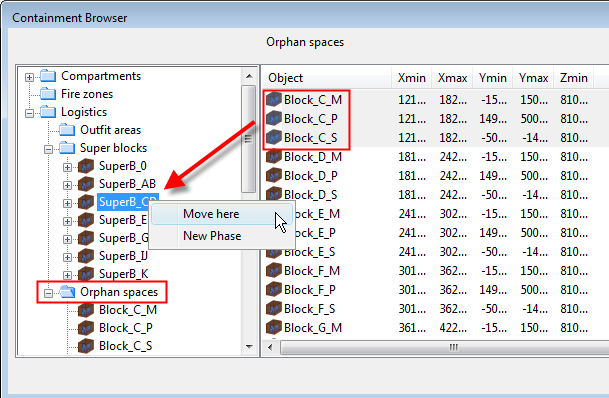
Task: Click the Ymax value of Block_F_P row
Action: 534,290
